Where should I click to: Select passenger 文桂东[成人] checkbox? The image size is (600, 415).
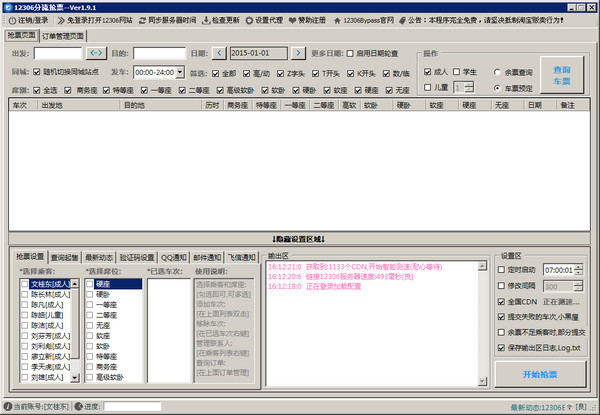pyautogui.click(x=24, y=284)
